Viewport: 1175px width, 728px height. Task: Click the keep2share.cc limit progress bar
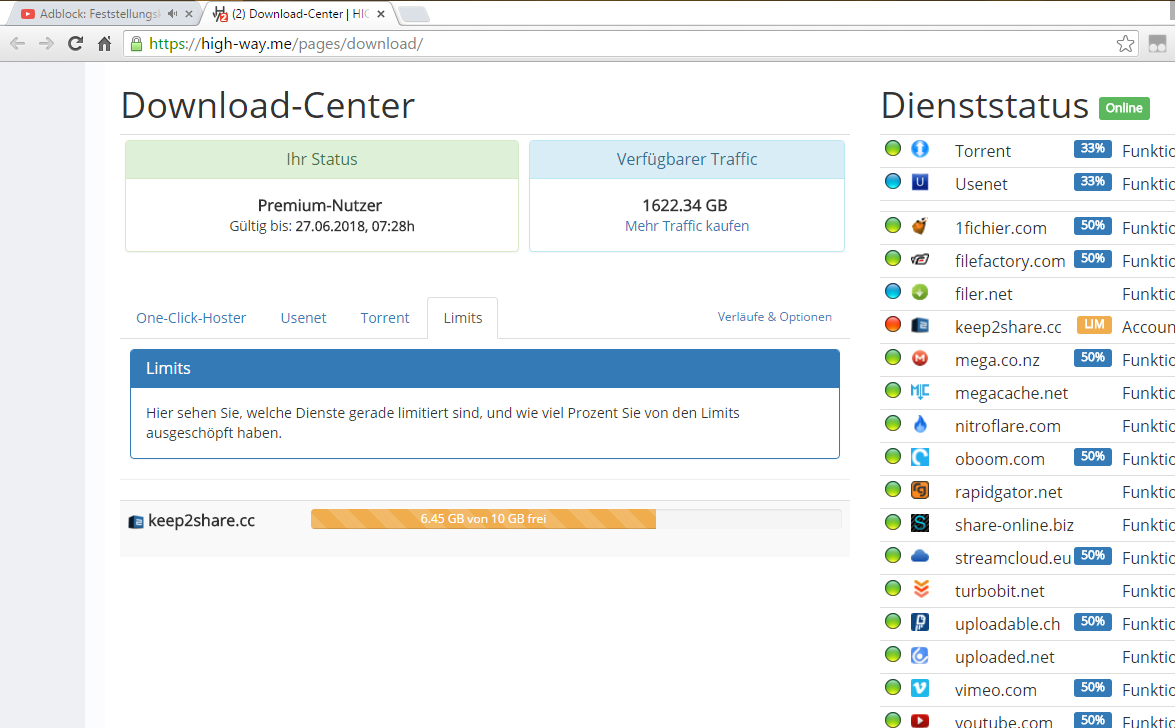pyautogui.click(x=575, y=519)
